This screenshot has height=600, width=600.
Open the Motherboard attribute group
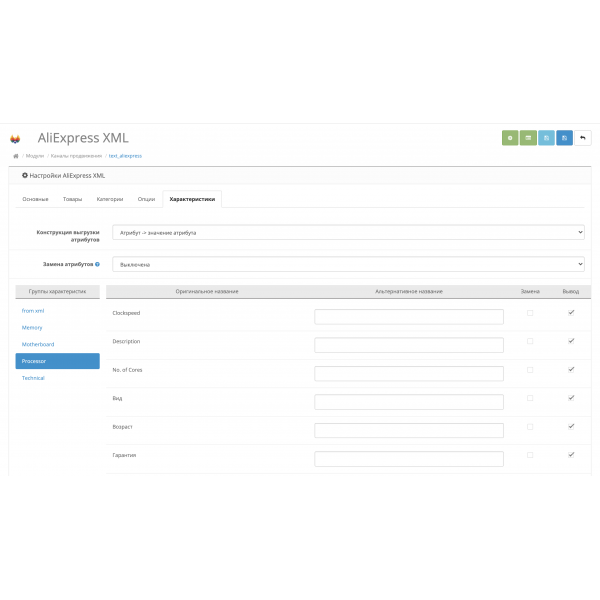coord(38,344)
